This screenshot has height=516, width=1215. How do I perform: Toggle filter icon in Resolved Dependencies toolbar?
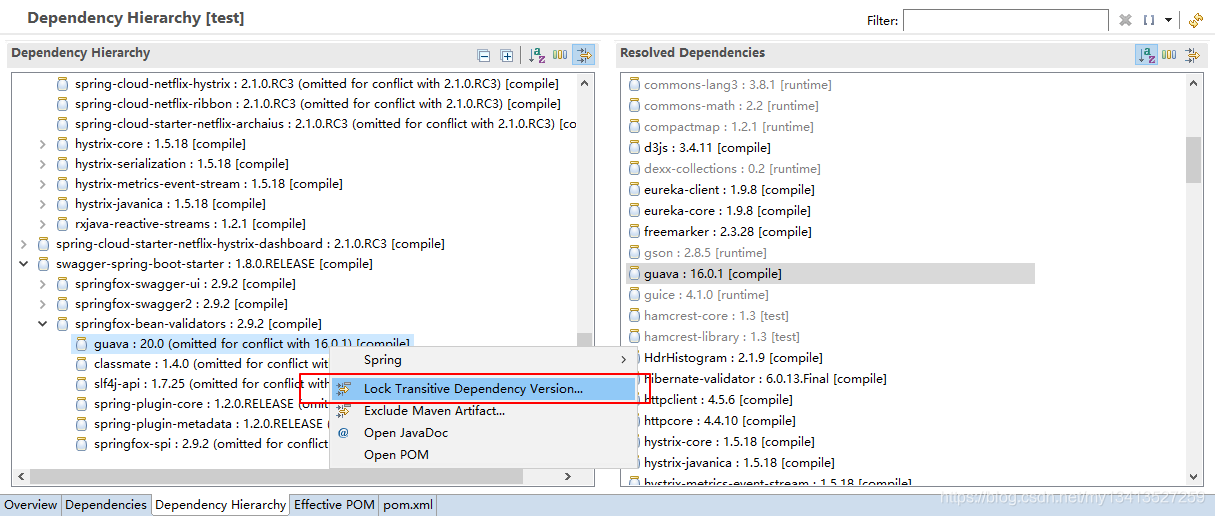point(1191,55)
